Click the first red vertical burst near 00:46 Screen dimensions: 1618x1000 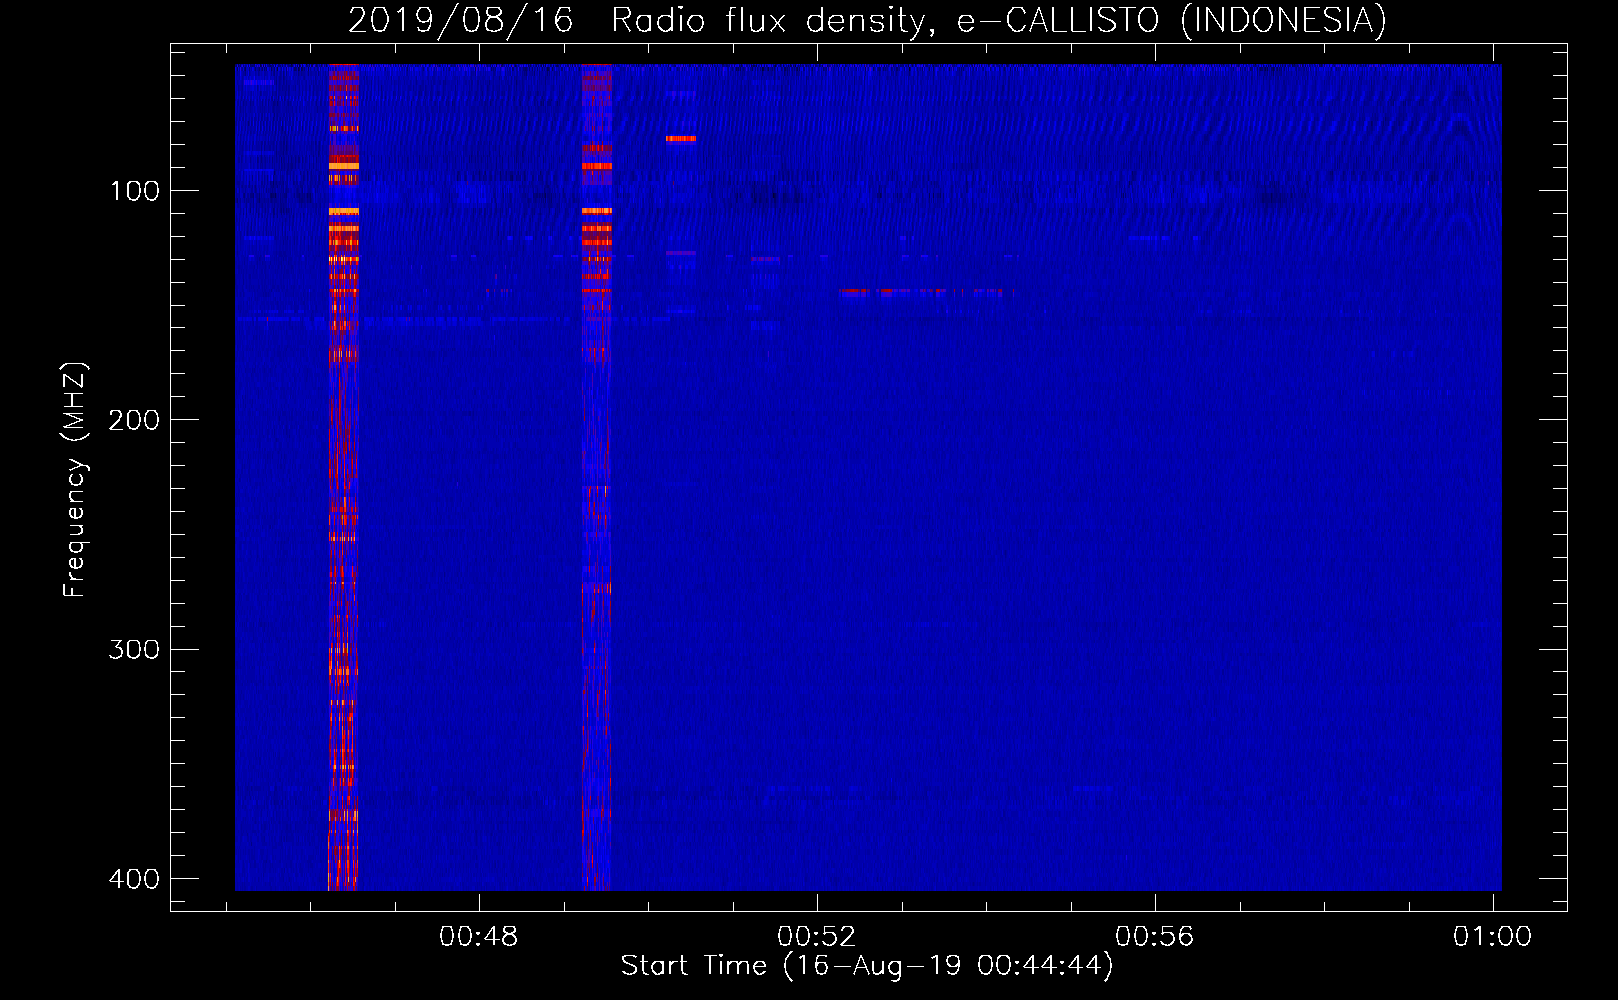pos(343,477)
